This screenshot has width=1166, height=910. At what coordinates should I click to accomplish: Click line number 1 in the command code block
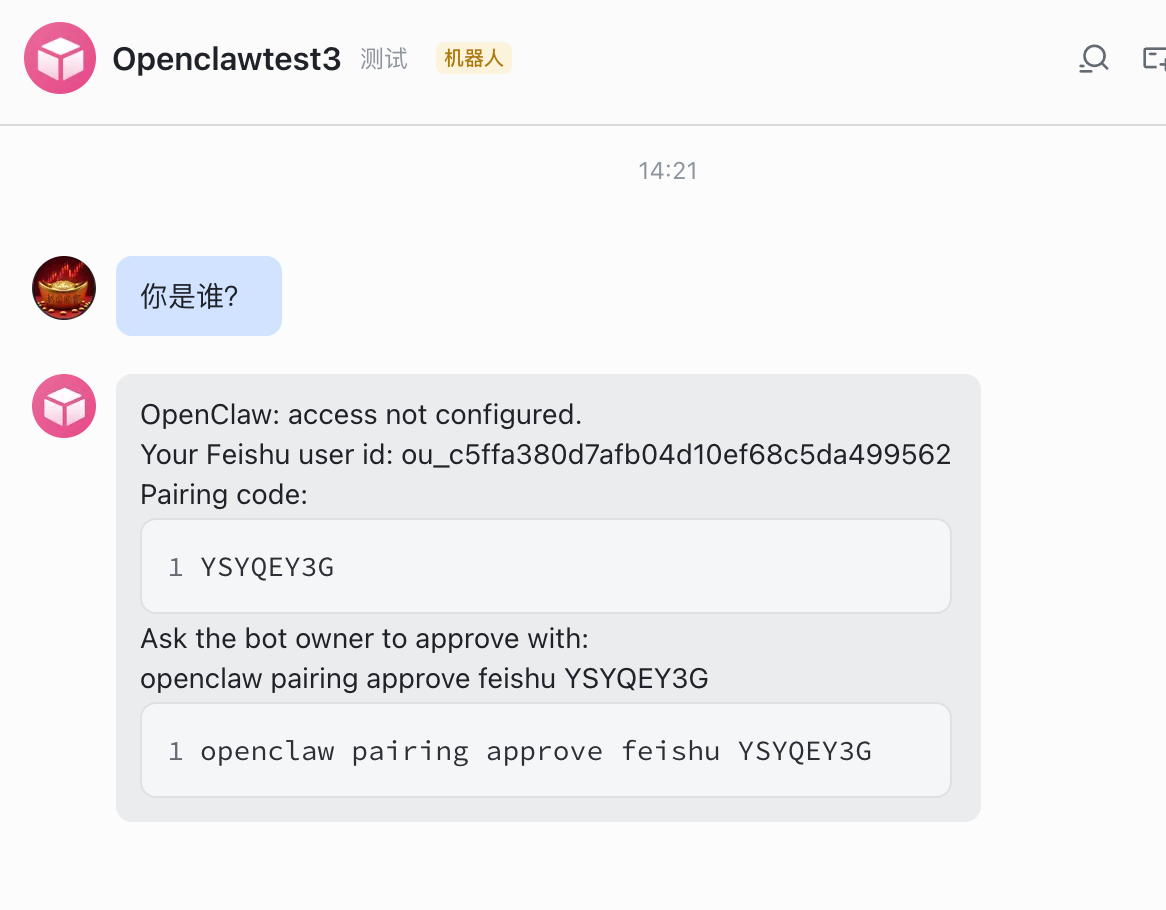click(176, 752)
